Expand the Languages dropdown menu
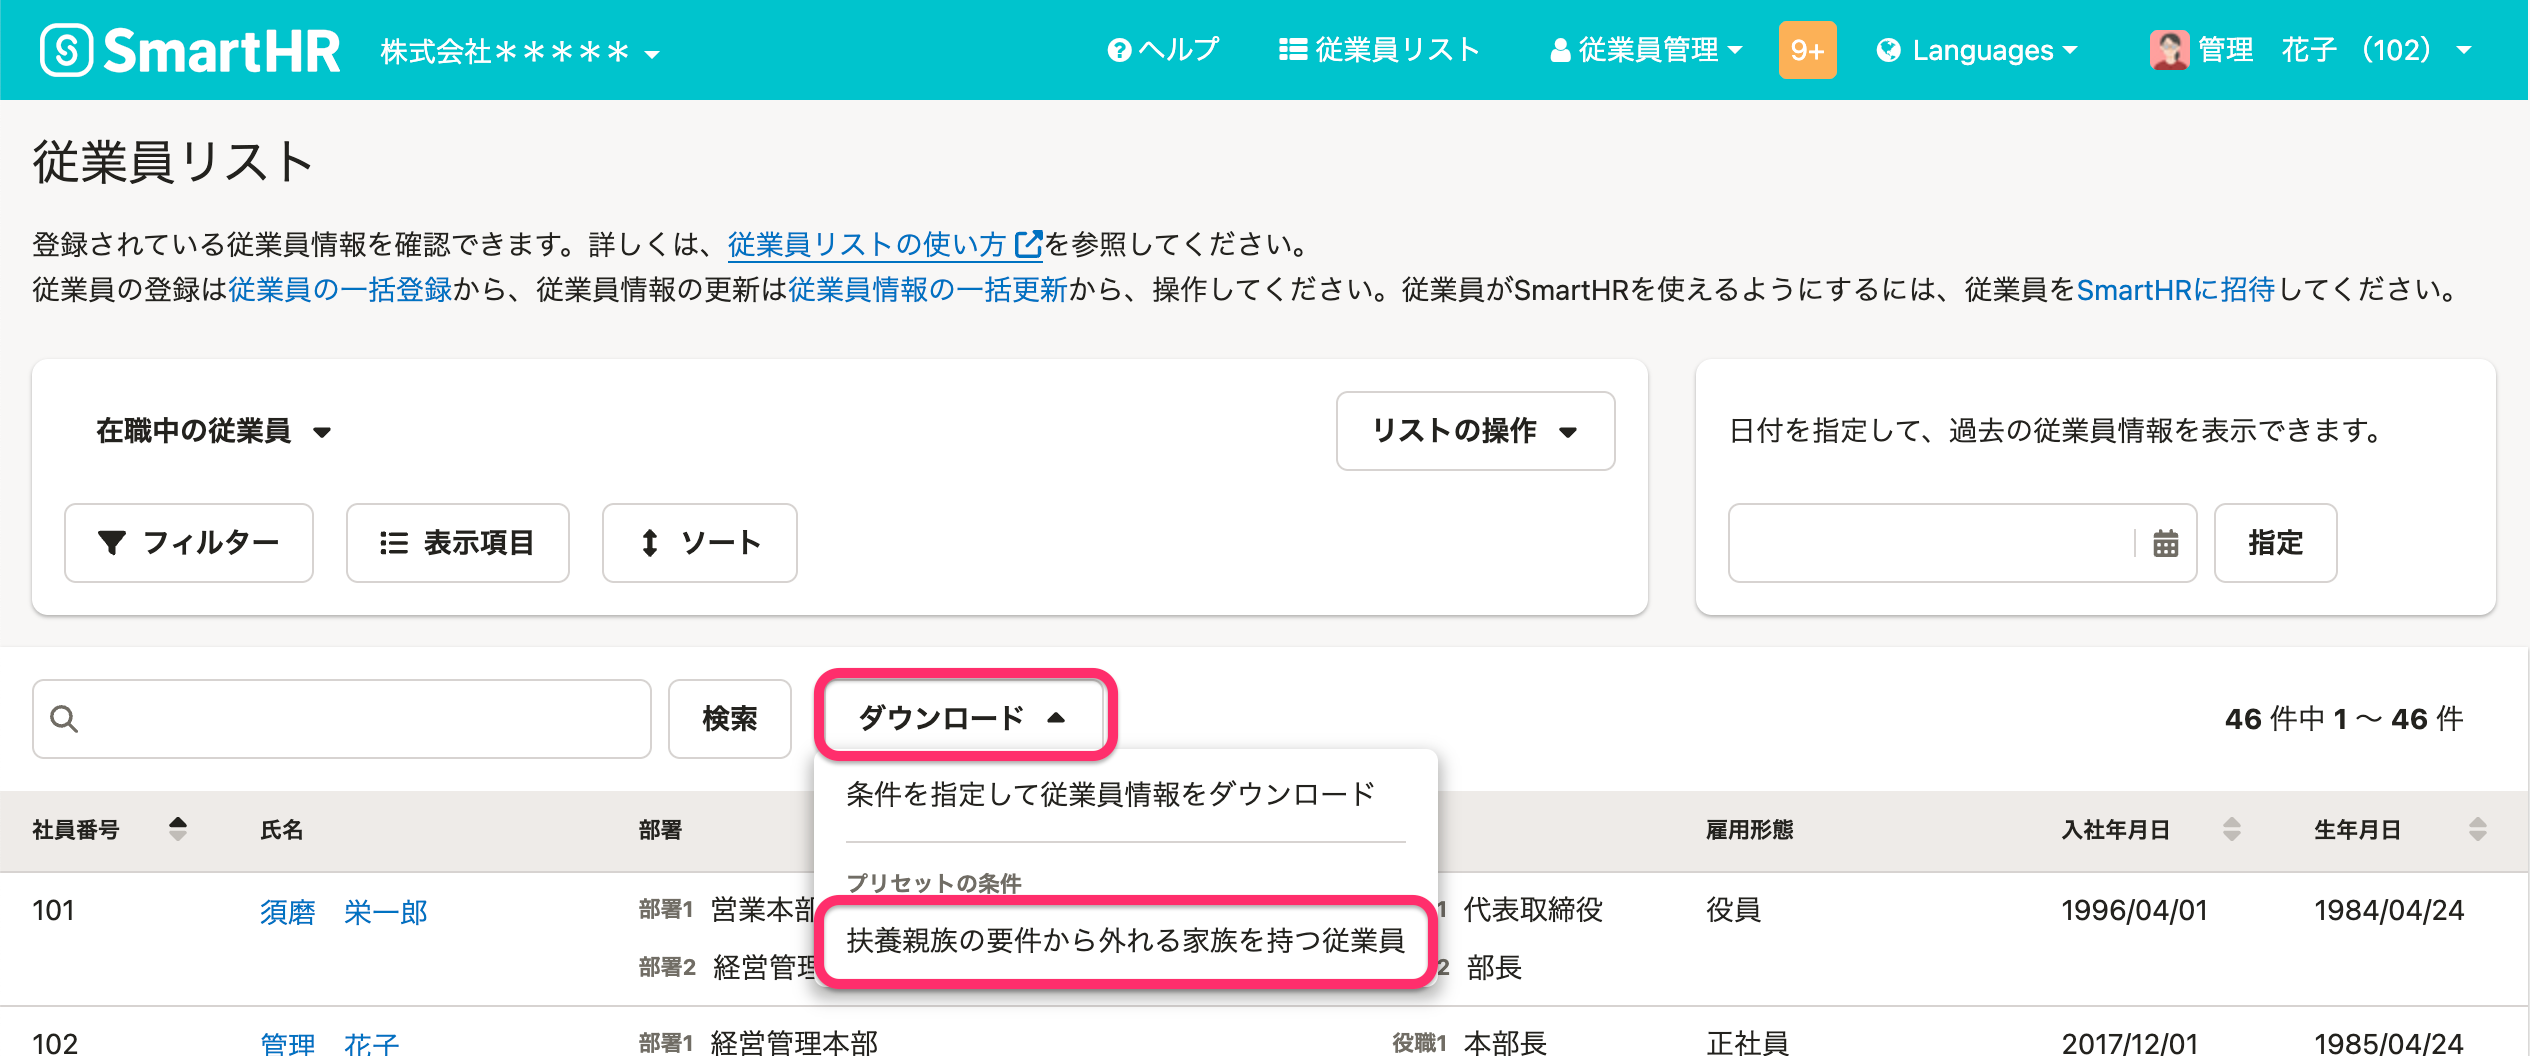This screenshot has width=2530, height=1056. [x=1977, y=50]
